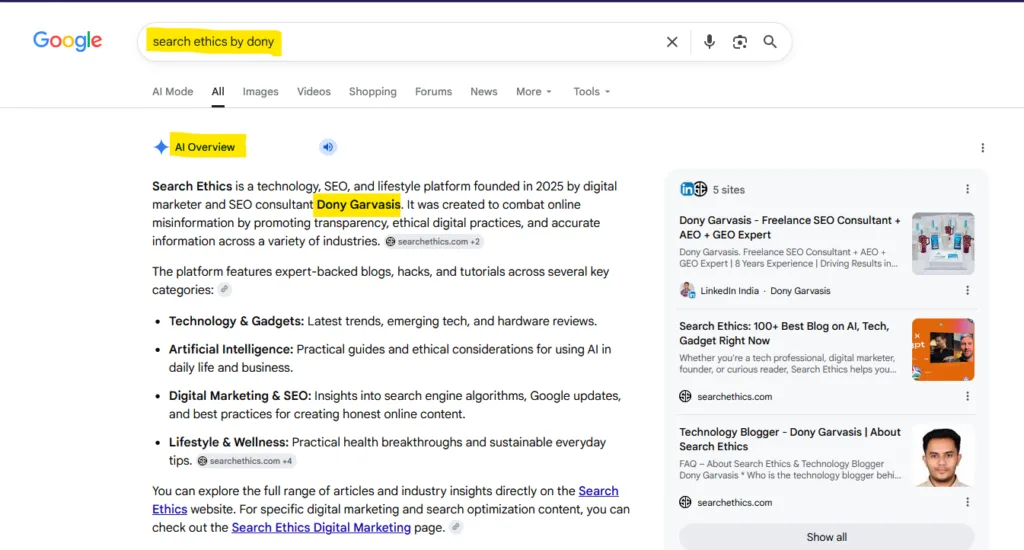Click Show all sites button

click(x=826, y=537)
